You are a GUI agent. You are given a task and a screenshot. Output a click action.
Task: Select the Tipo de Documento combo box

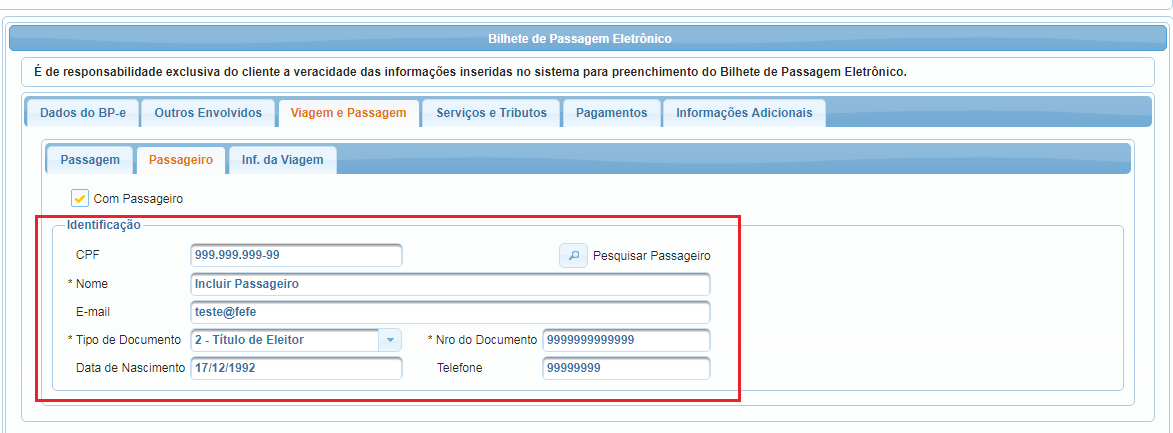296,340
